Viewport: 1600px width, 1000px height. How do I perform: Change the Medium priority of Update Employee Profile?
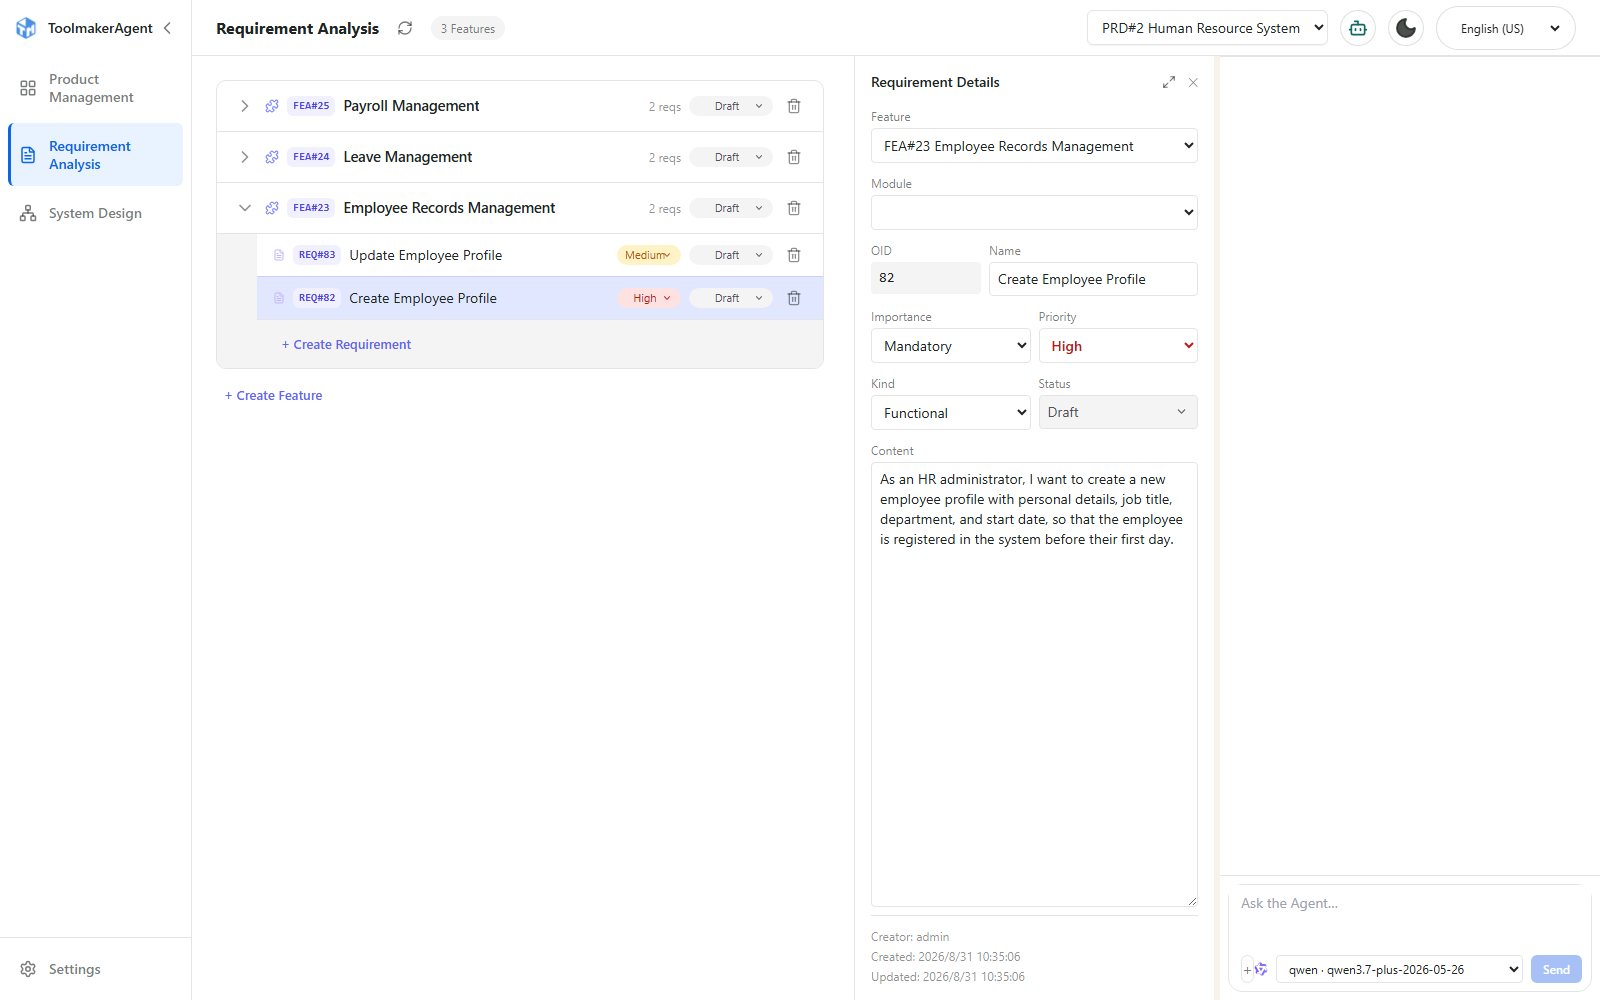(648, 255)
